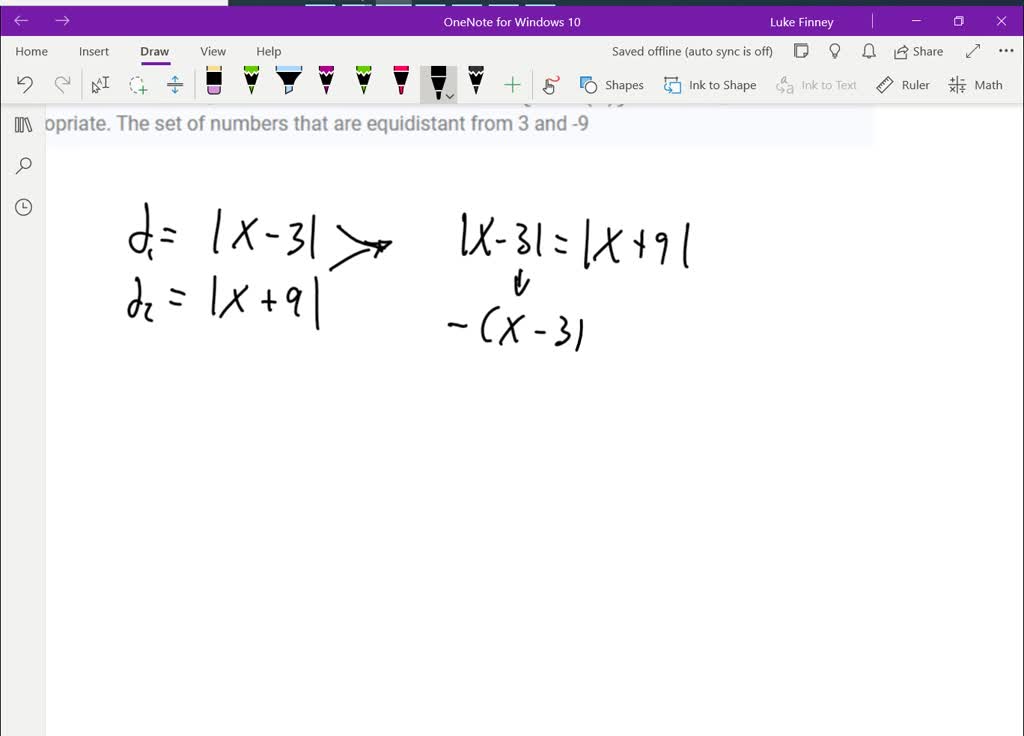Open the Math assistant
Viewport: 1024px width, 736px height.
(x=975, y=85)
